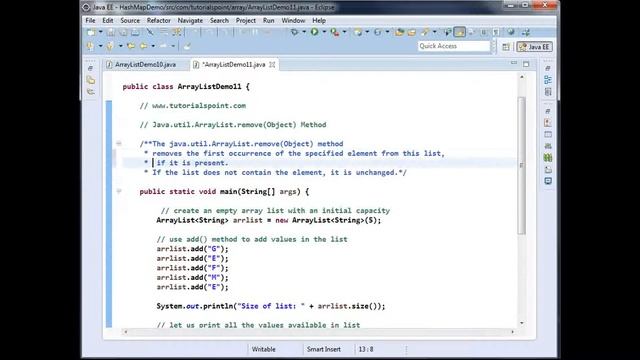Toggle the highlighted Mark Occurrences button
The height and width of the screenshot is (360, 640).
coord(459,32)
